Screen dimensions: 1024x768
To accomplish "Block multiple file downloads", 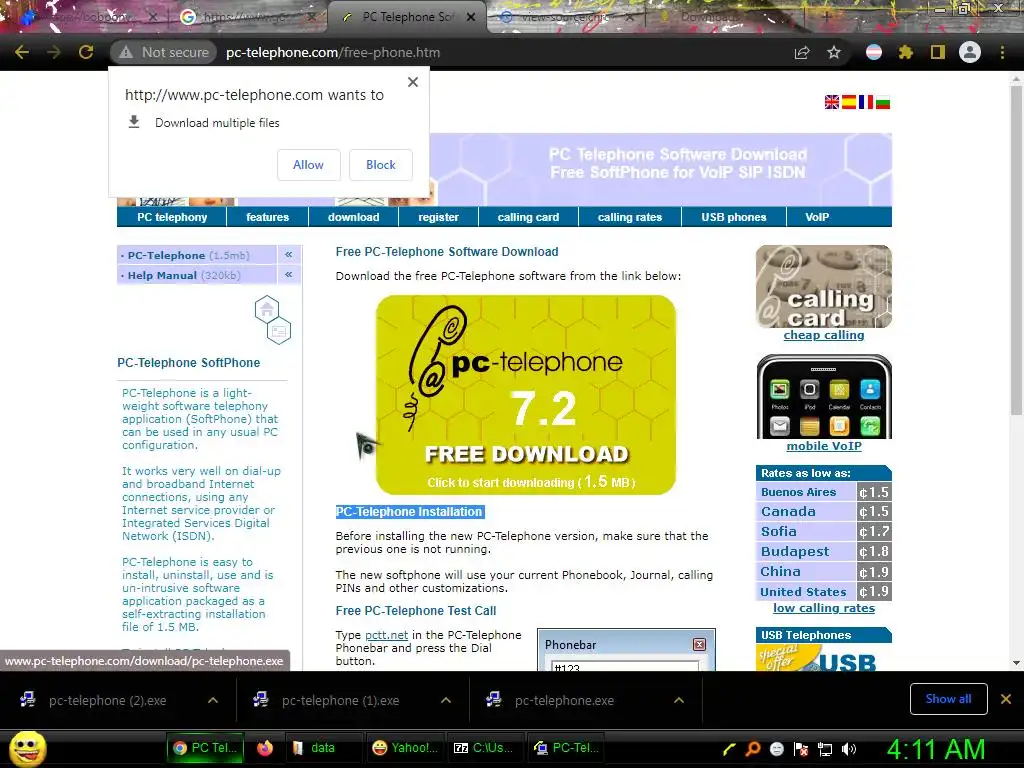I will [x=381, y=165].
